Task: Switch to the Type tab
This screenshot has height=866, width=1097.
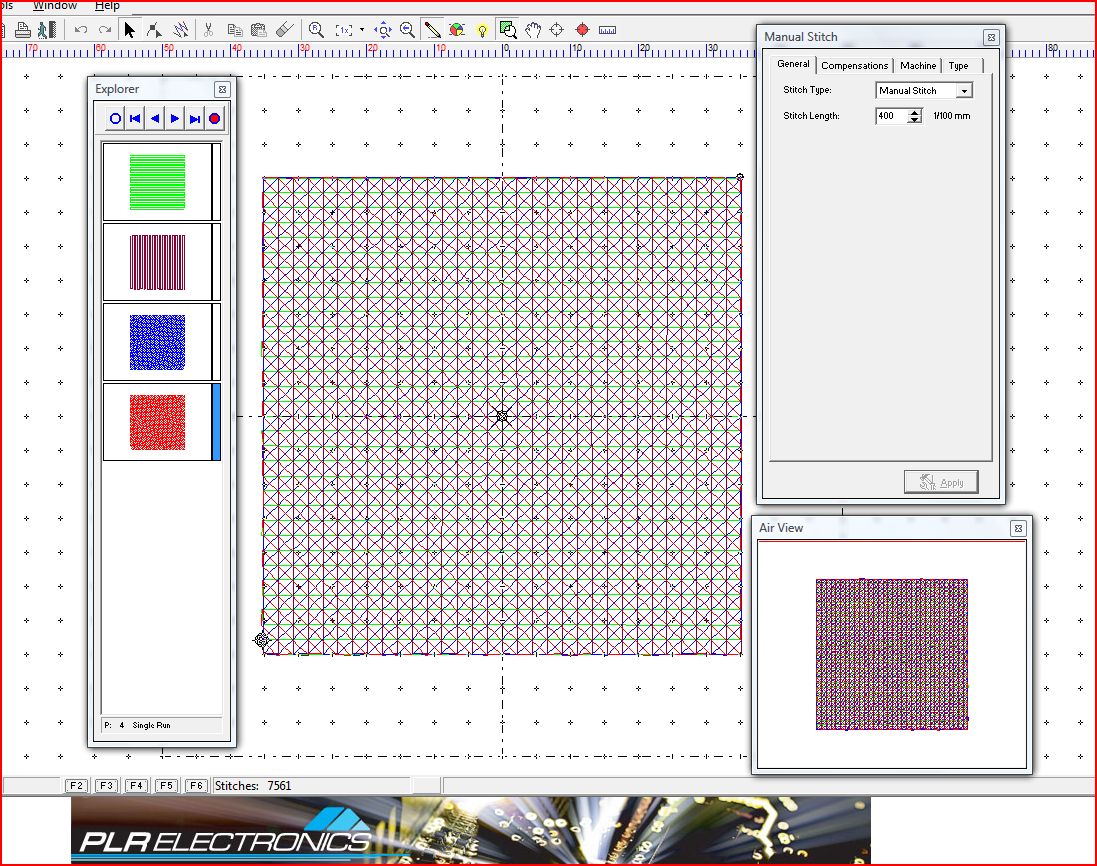Action: tap(958, 65)
